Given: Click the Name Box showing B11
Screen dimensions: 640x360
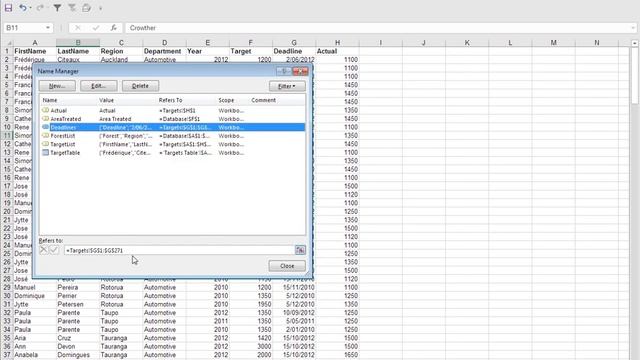Looking at the screenshot, I should (24, 28).
